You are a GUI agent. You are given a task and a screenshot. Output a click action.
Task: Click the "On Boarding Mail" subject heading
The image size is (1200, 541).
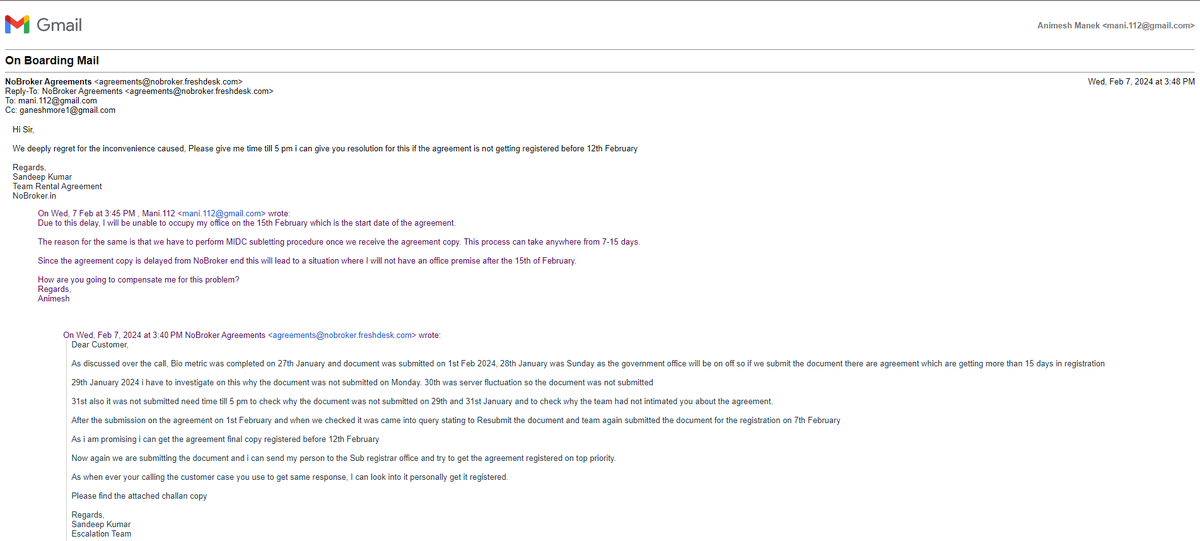(52, 61)
